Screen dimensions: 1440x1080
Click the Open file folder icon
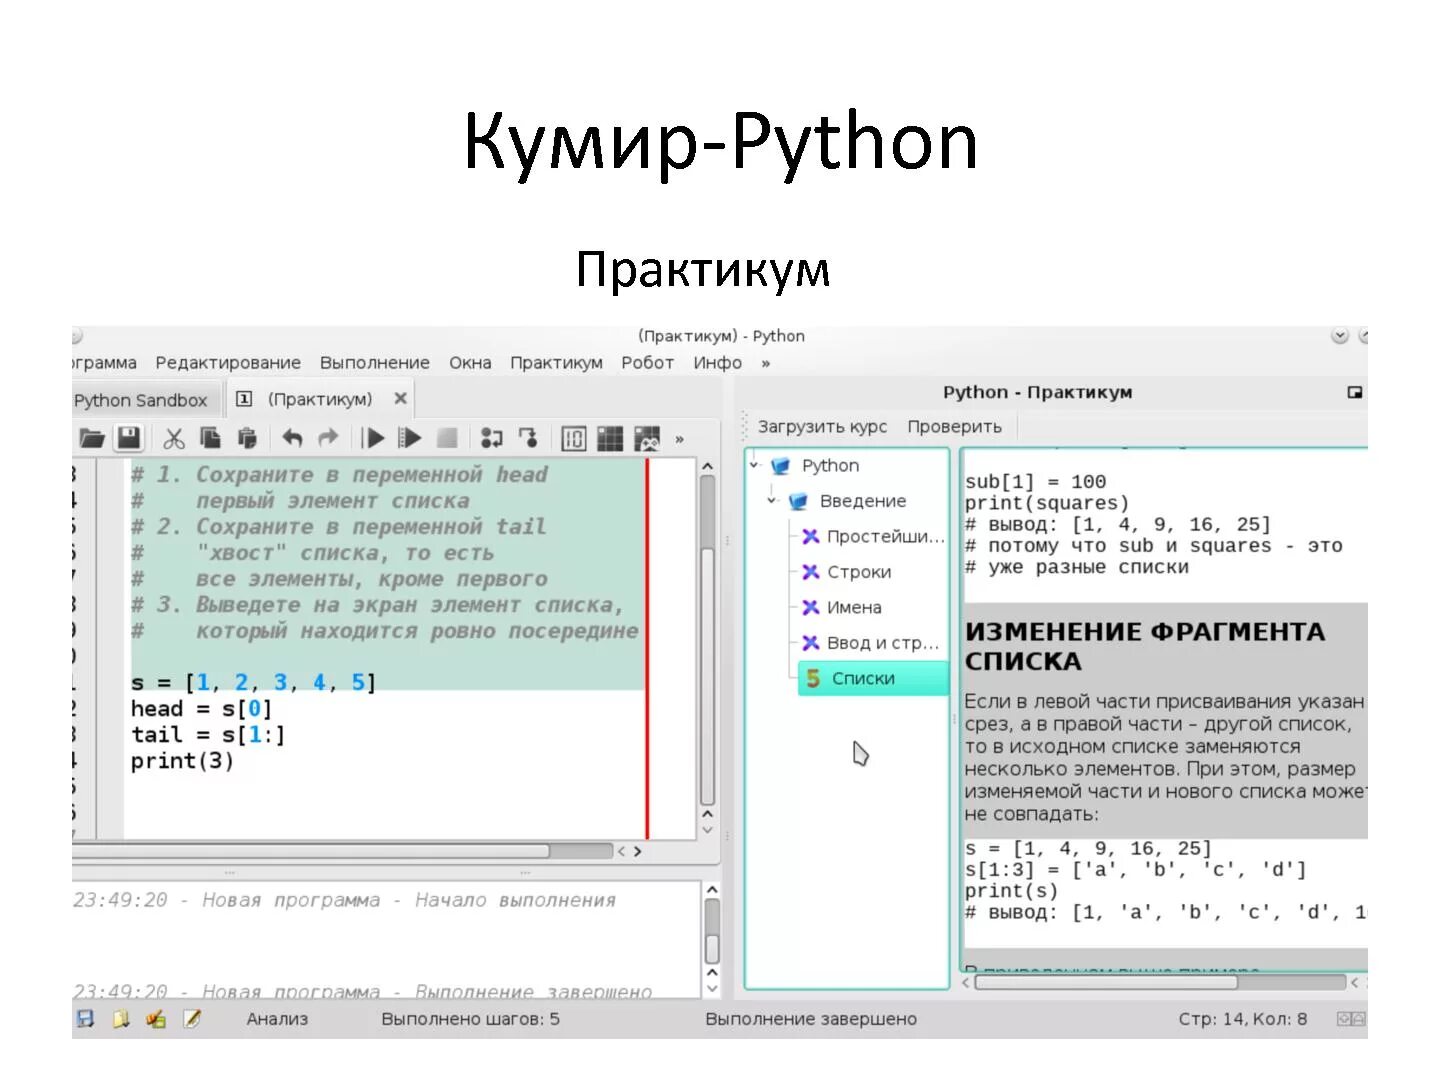tap(92, 438)
